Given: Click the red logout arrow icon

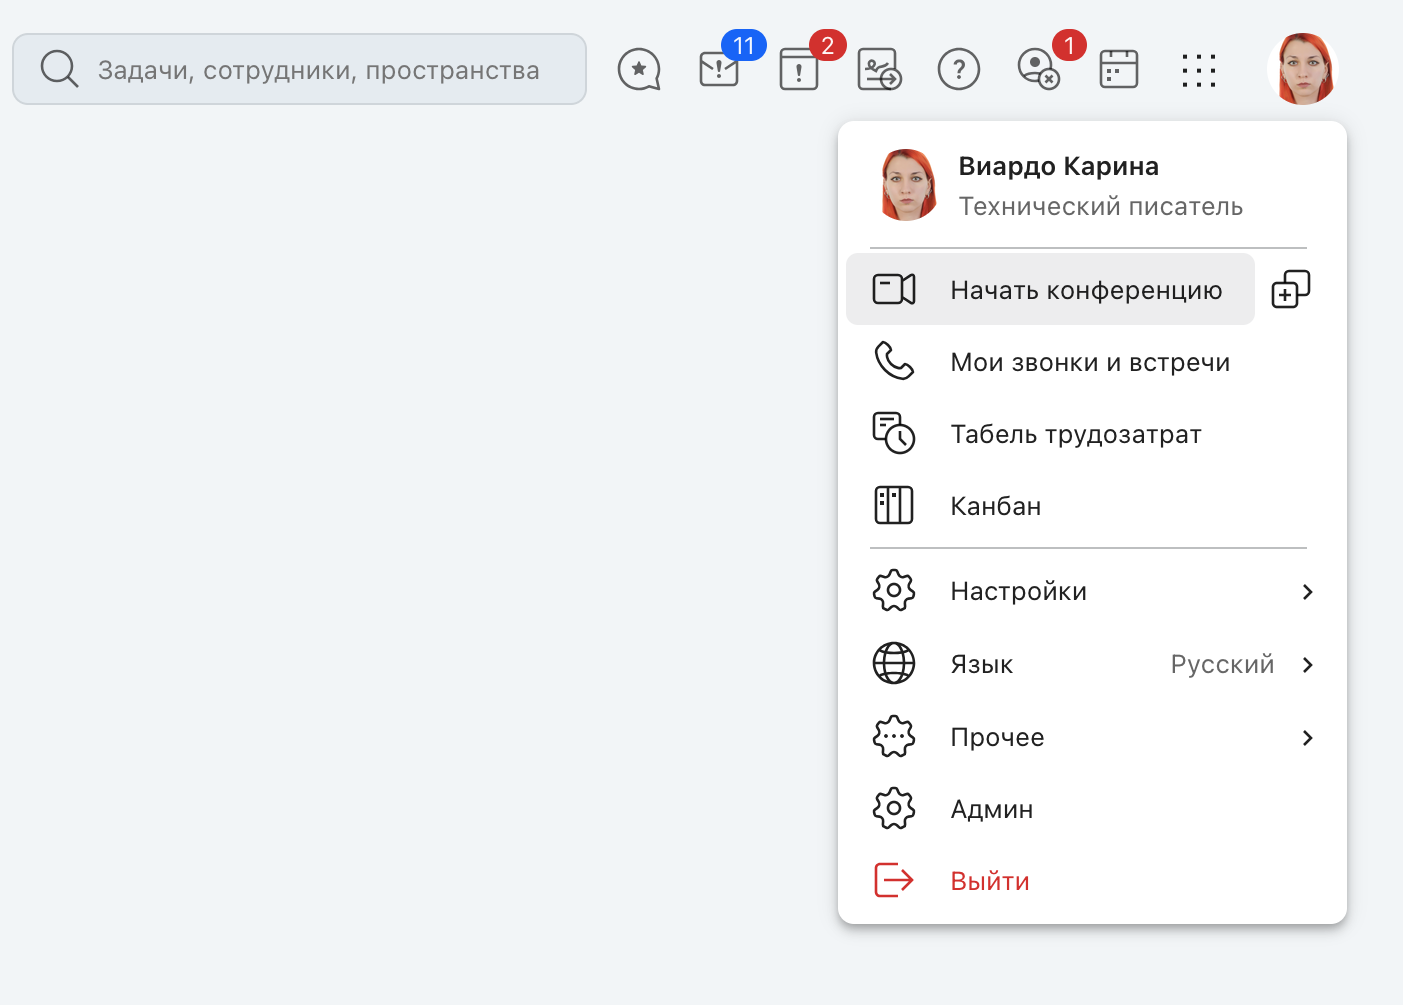Looking at the screenshot, I should [x=894, y=880].
